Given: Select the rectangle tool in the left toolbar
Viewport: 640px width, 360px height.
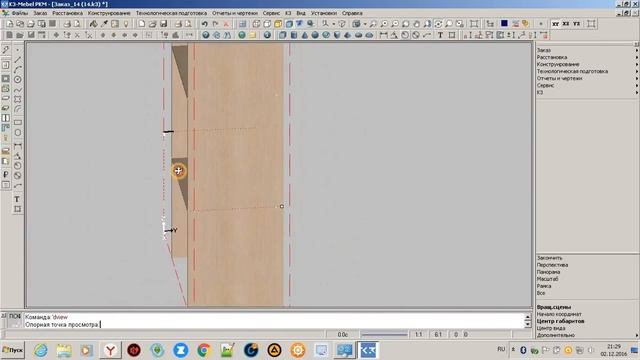Looking at the screenshot, I should [x=18, y=122].
